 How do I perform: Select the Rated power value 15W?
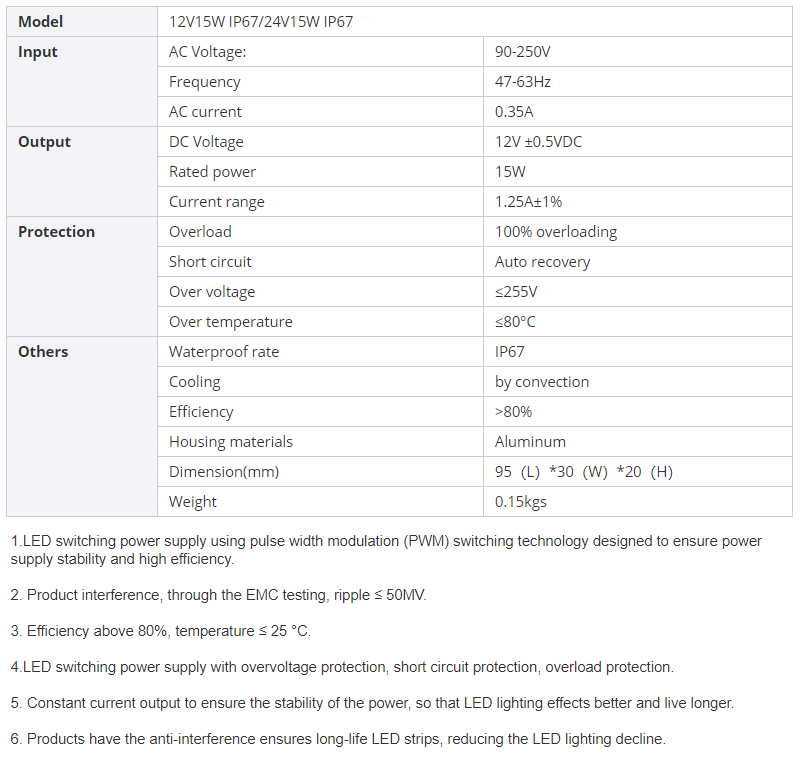[x=511, y=172]
